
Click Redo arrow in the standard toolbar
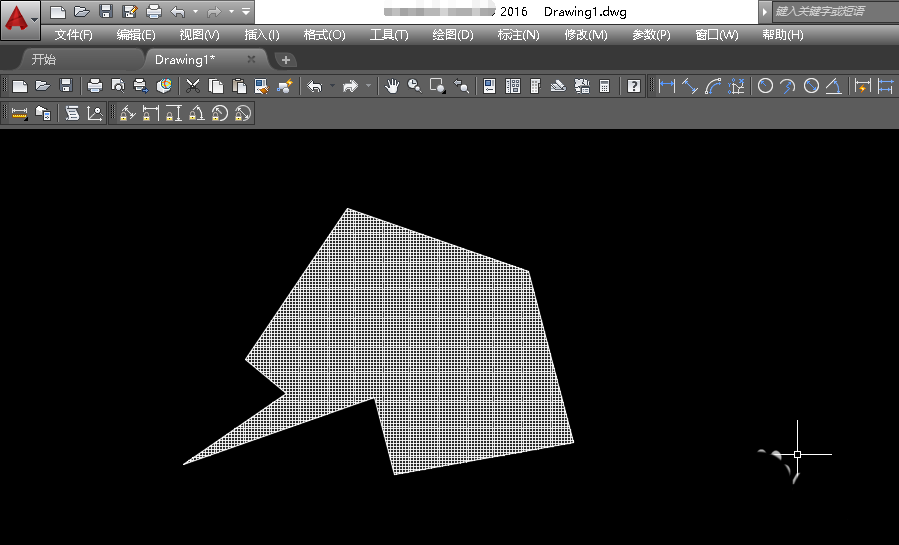350,86
